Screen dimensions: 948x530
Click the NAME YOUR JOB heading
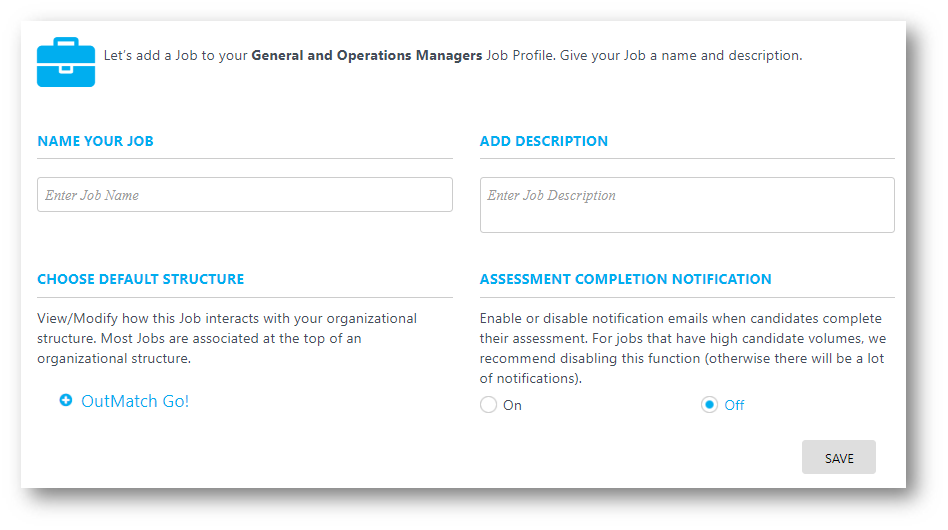[x=96, y=141]
